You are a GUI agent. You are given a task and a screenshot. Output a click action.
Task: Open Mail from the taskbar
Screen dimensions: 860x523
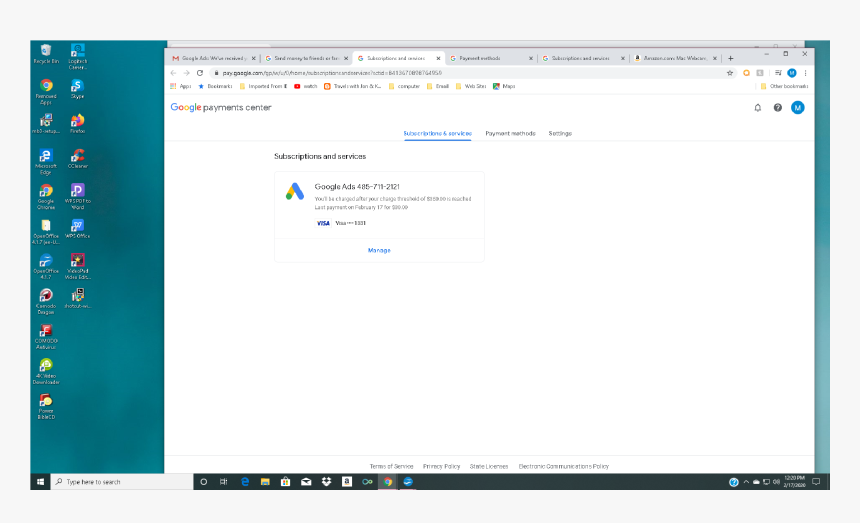(x=306, y=482)
